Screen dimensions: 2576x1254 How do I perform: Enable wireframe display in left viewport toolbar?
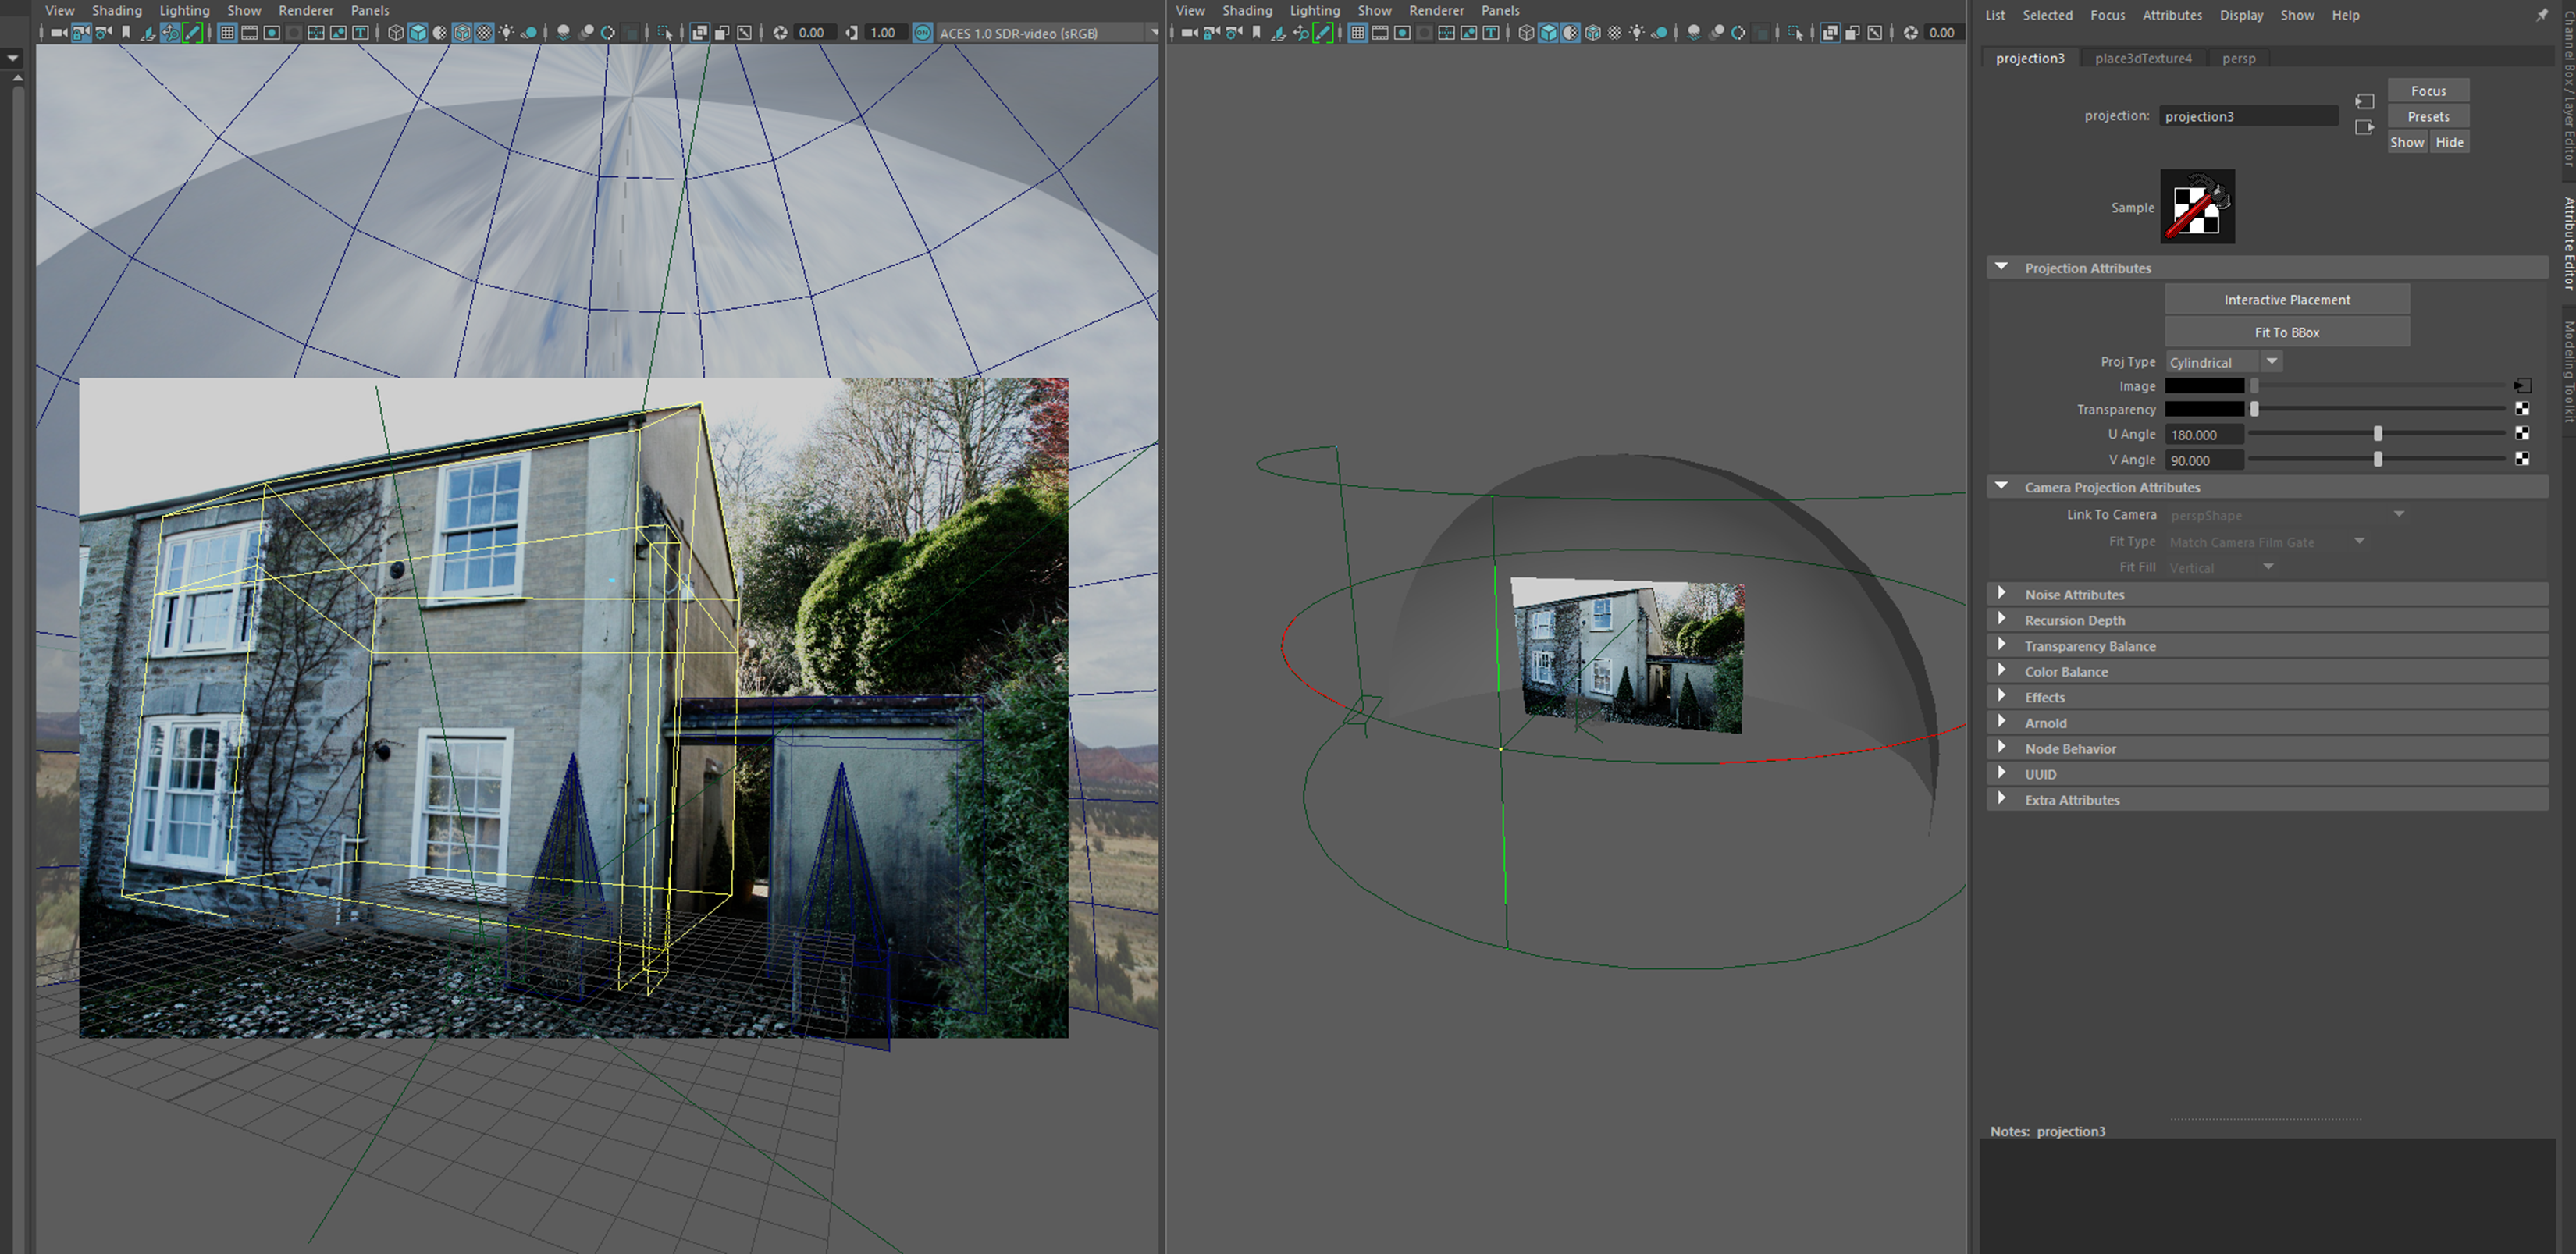pyautogui.click(x=396, y=33)
